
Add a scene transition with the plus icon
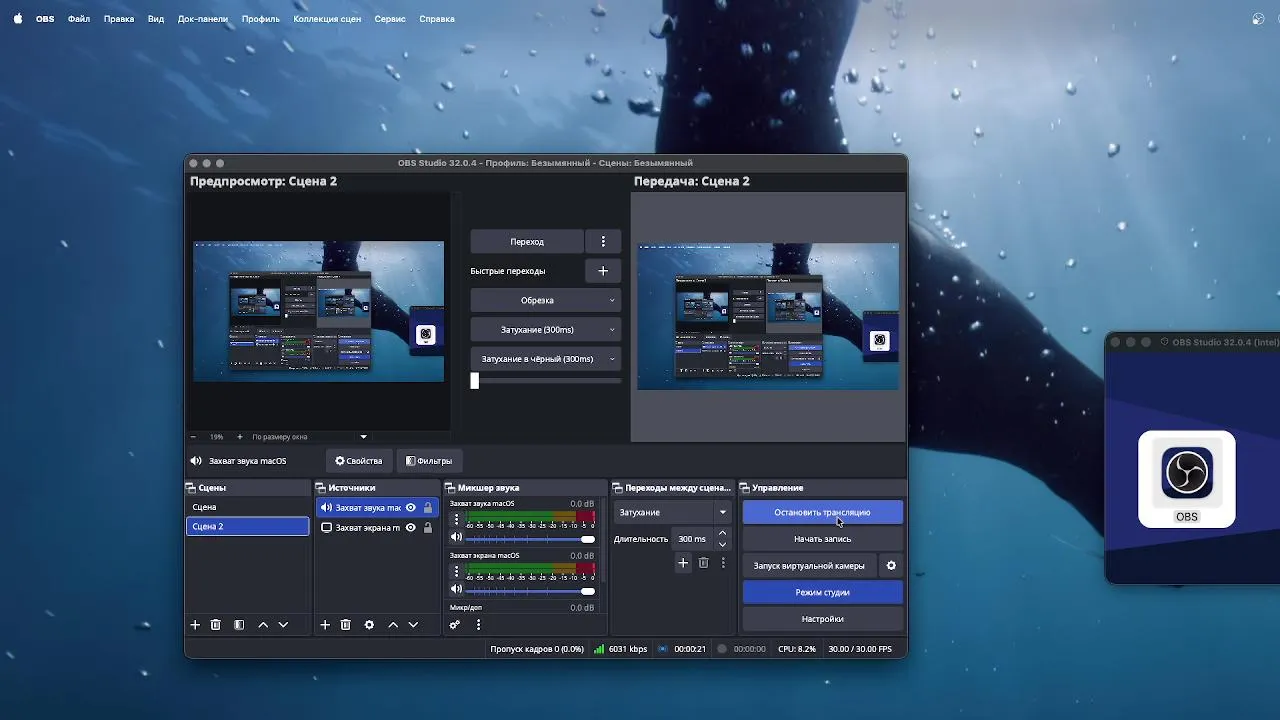coord(683,563)
